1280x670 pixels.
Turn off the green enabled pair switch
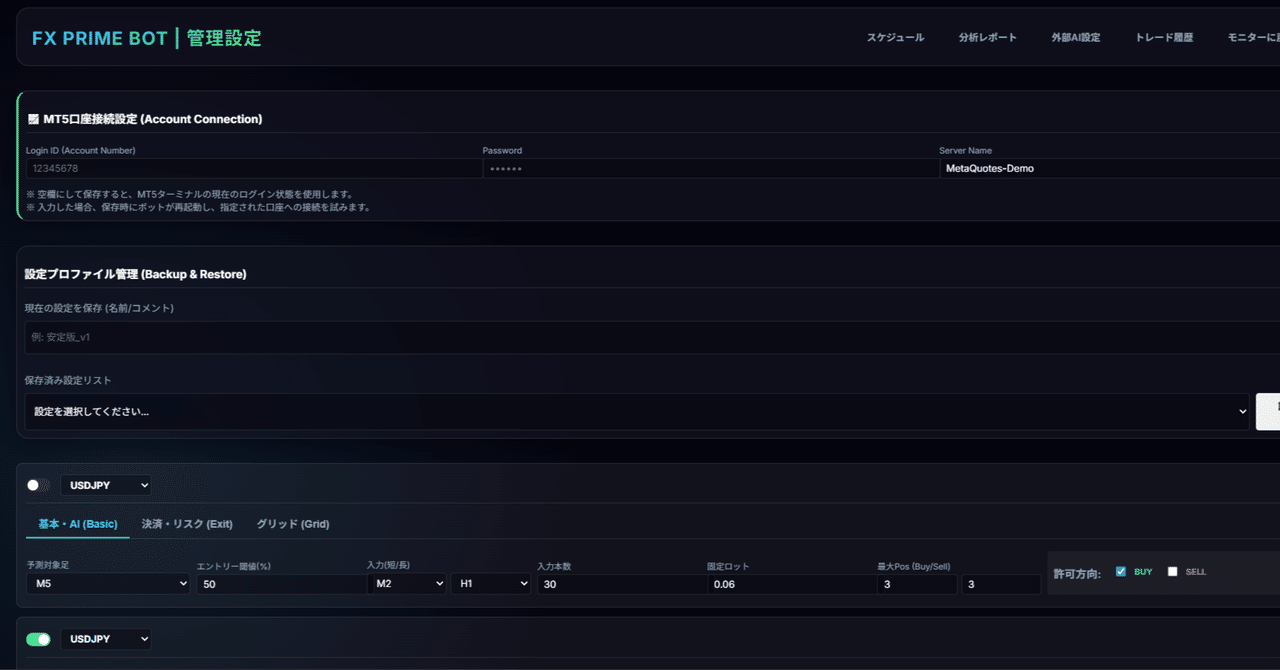[38, 639]
